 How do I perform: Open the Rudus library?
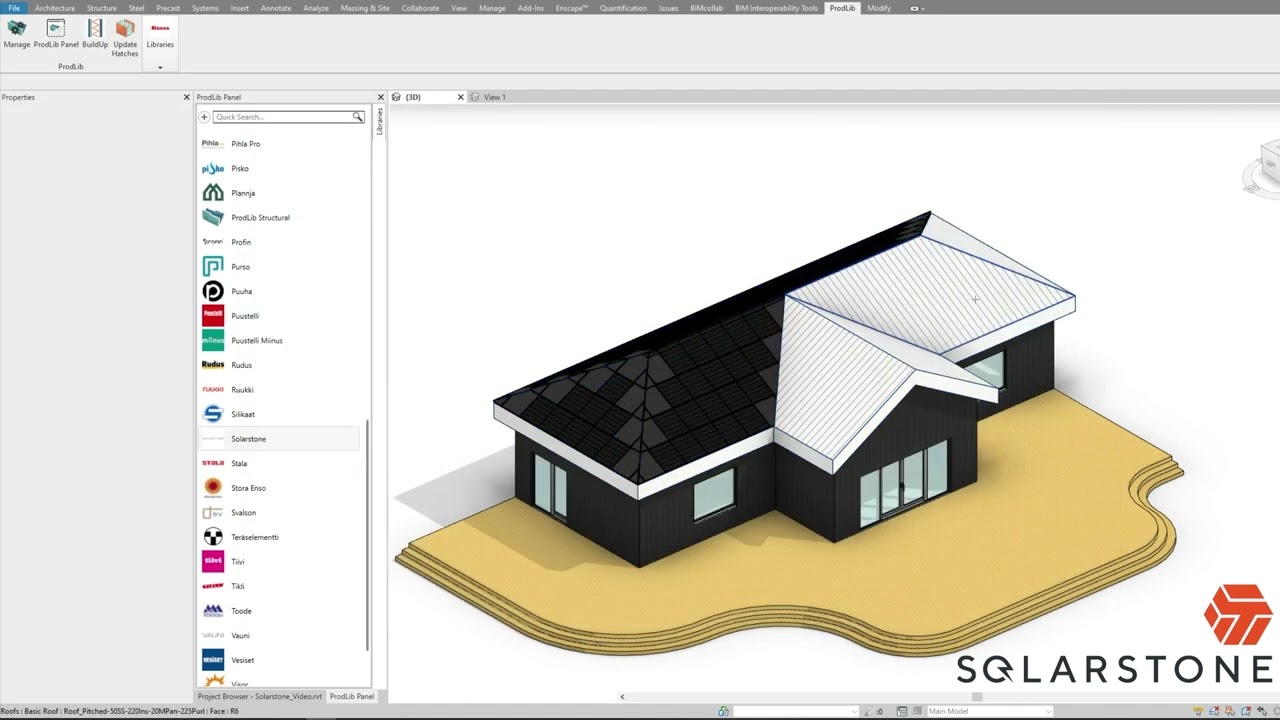pos(279,365)
